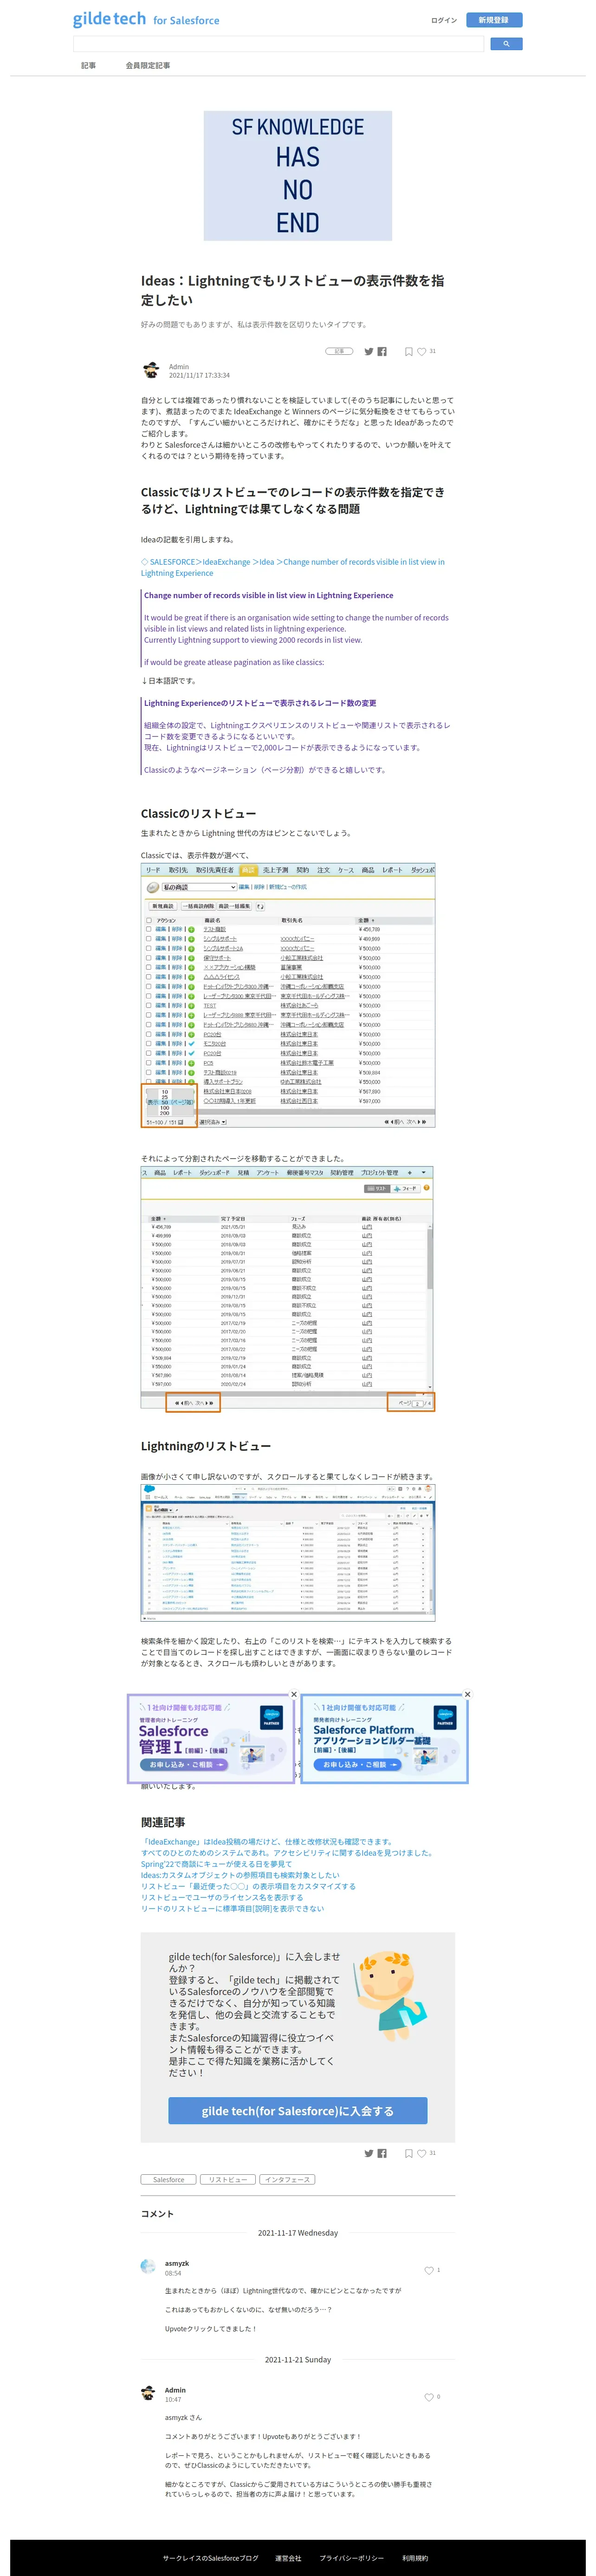Click the Classicのリストビュー heading
Screen dimensions: 596x2576
pos(198,813)
